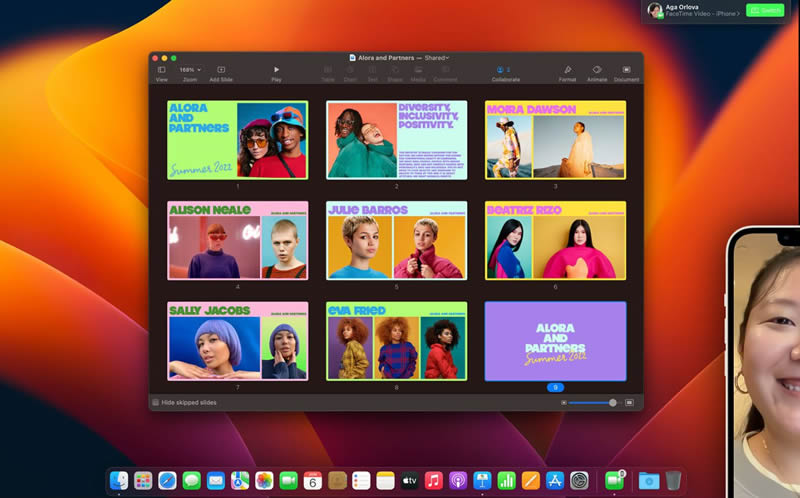The height and width of the screenshot is (498, 800).
Task: Click the FaceTime Video - iPhone label
Action: pyautogui.click(x=703, y=14)
